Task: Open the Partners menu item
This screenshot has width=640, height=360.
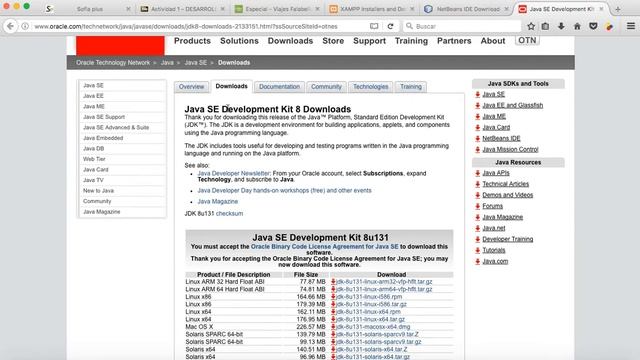Action: click(454, 41)
